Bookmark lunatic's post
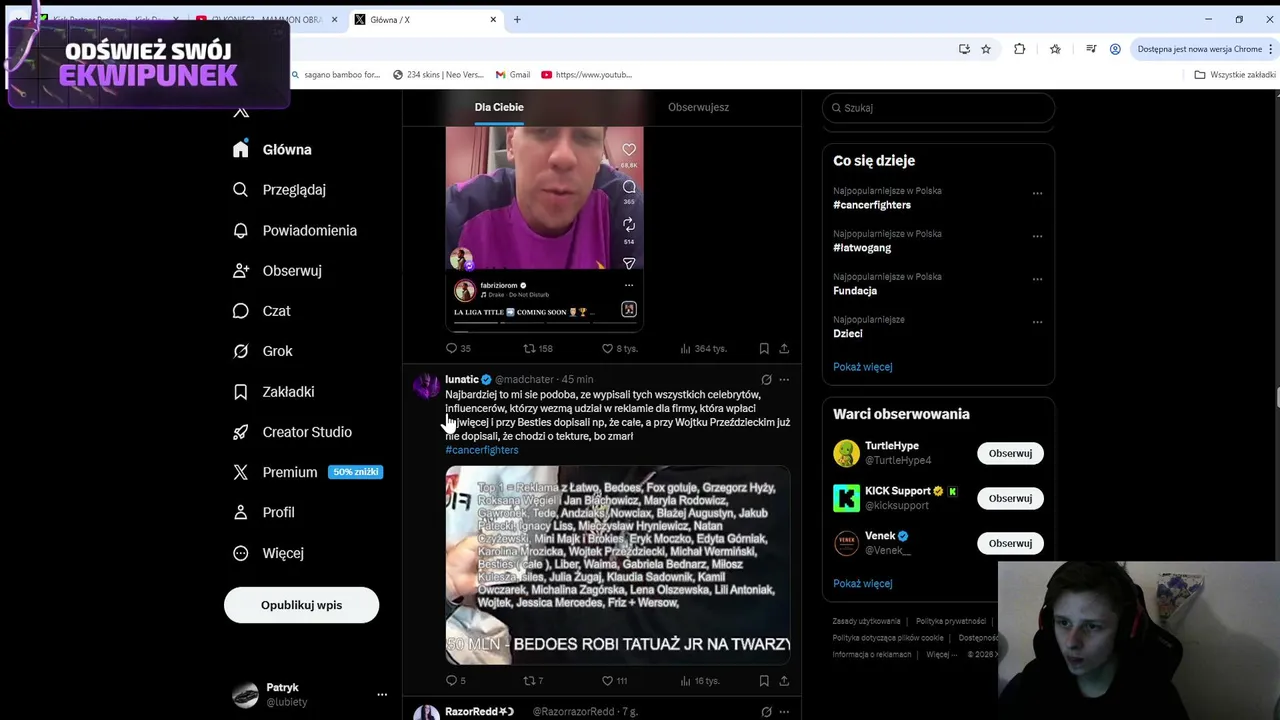This screenshot has width=1280, height=720. tap(764, 680)
